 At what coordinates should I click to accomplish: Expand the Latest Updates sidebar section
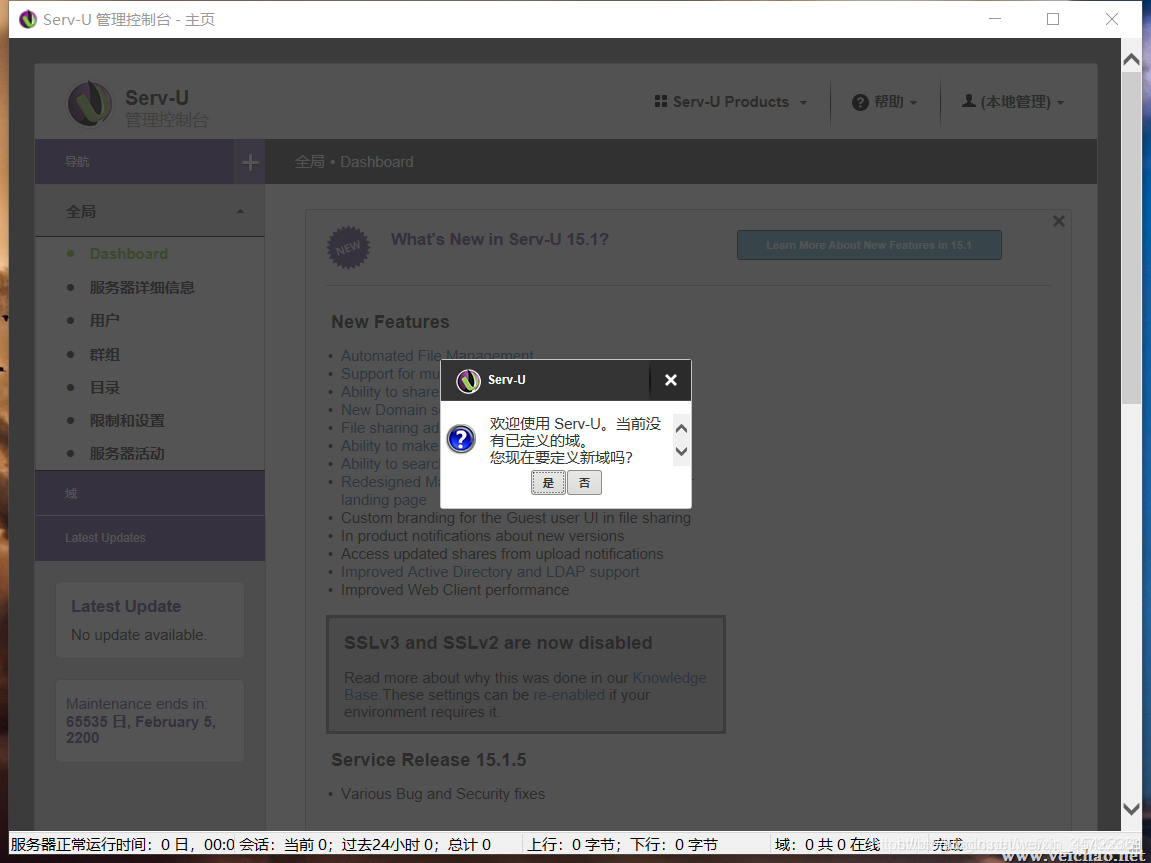click(150, 538)
